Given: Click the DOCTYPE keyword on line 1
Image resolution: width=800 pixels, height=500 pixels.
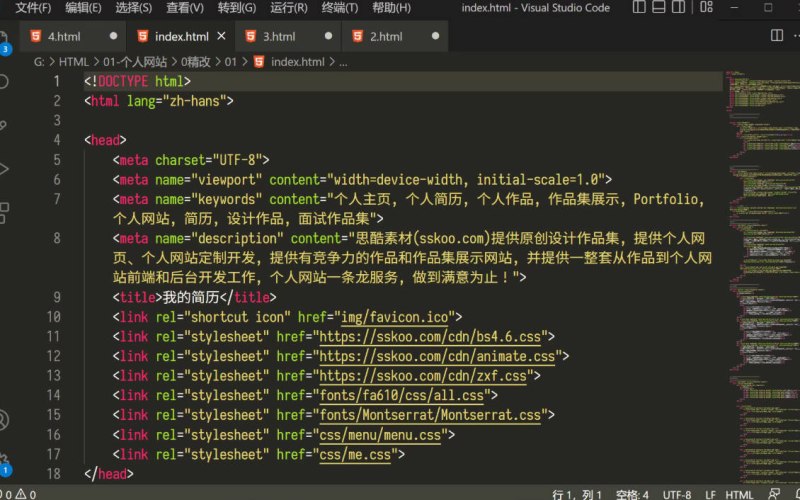Looking at the screenshot, I should (x=123, y=82).
